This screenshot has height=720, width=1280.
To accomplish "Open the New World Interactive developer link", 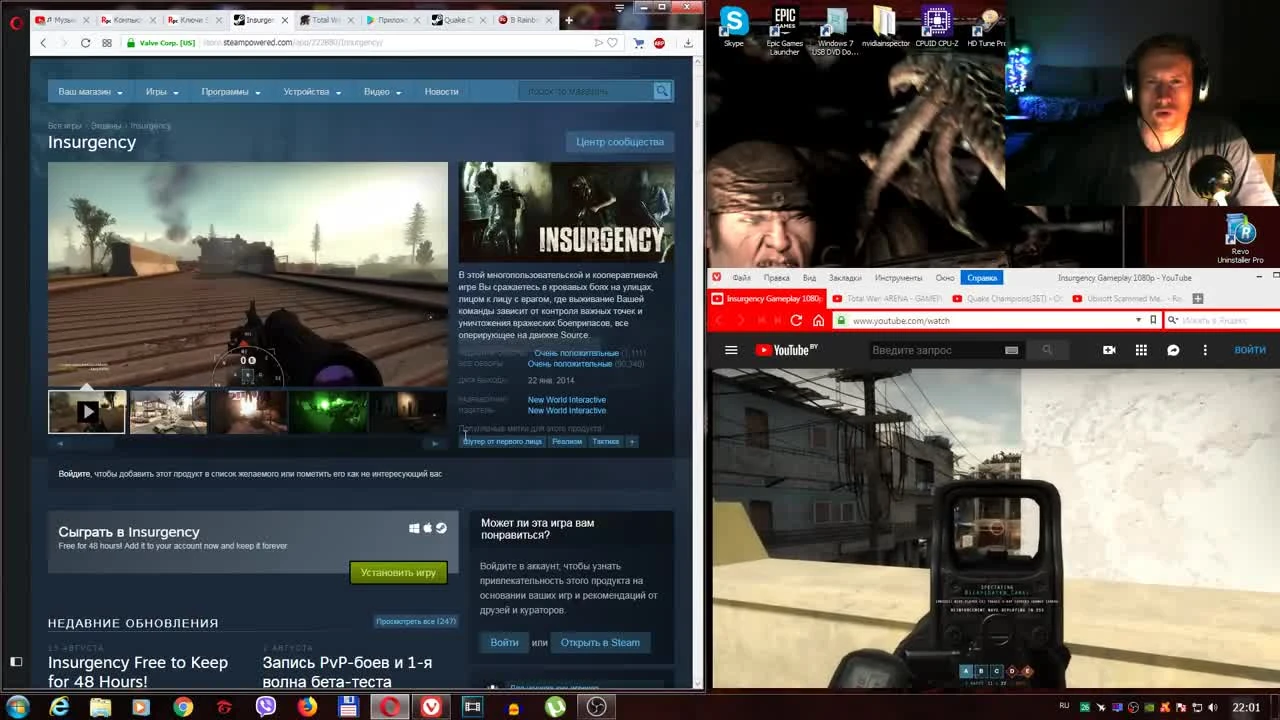I will 567,400.
